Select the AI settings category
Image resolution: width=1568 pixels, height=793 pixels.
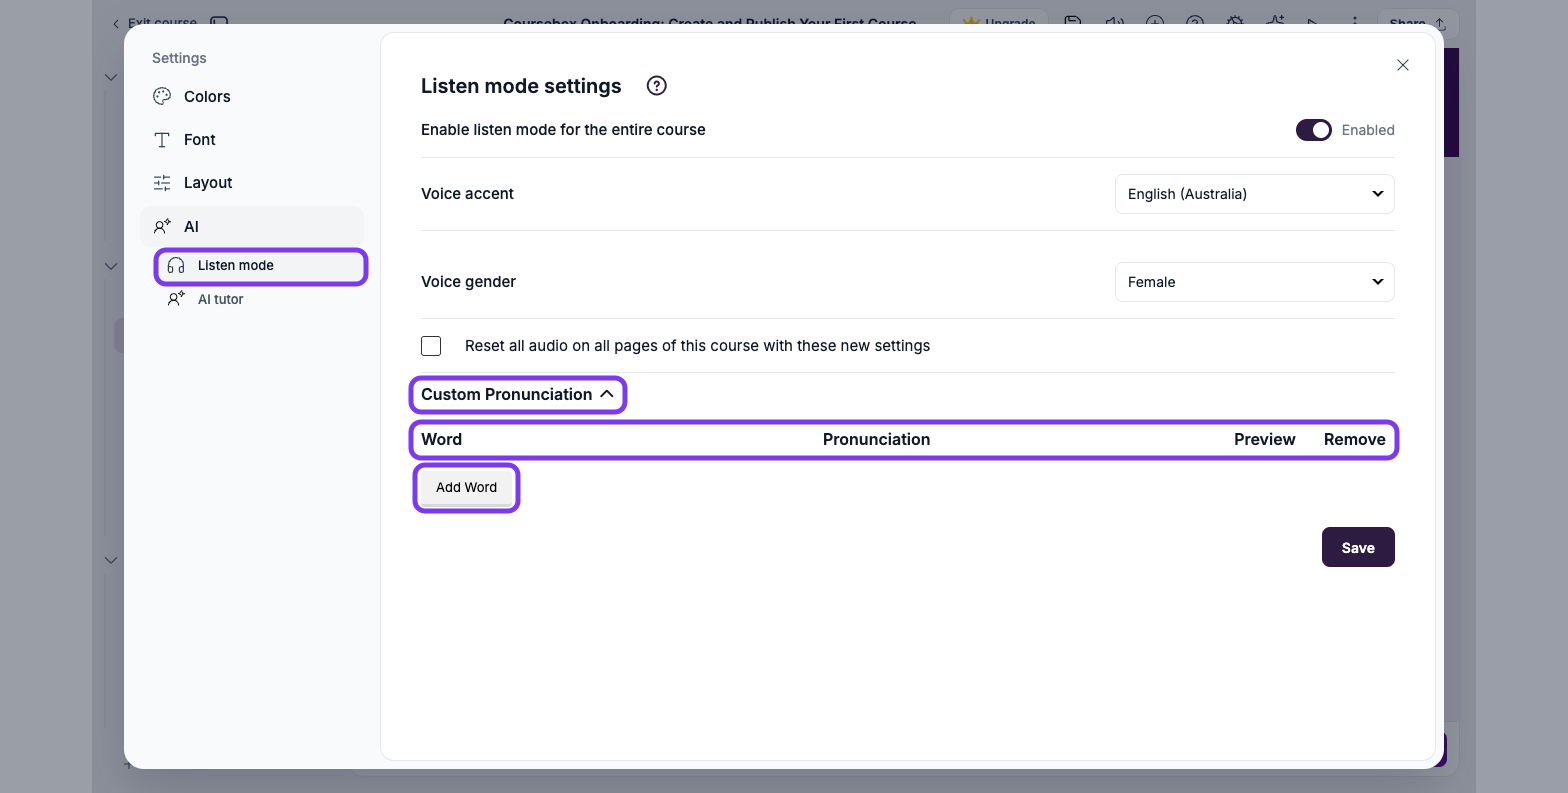point(252,227)
